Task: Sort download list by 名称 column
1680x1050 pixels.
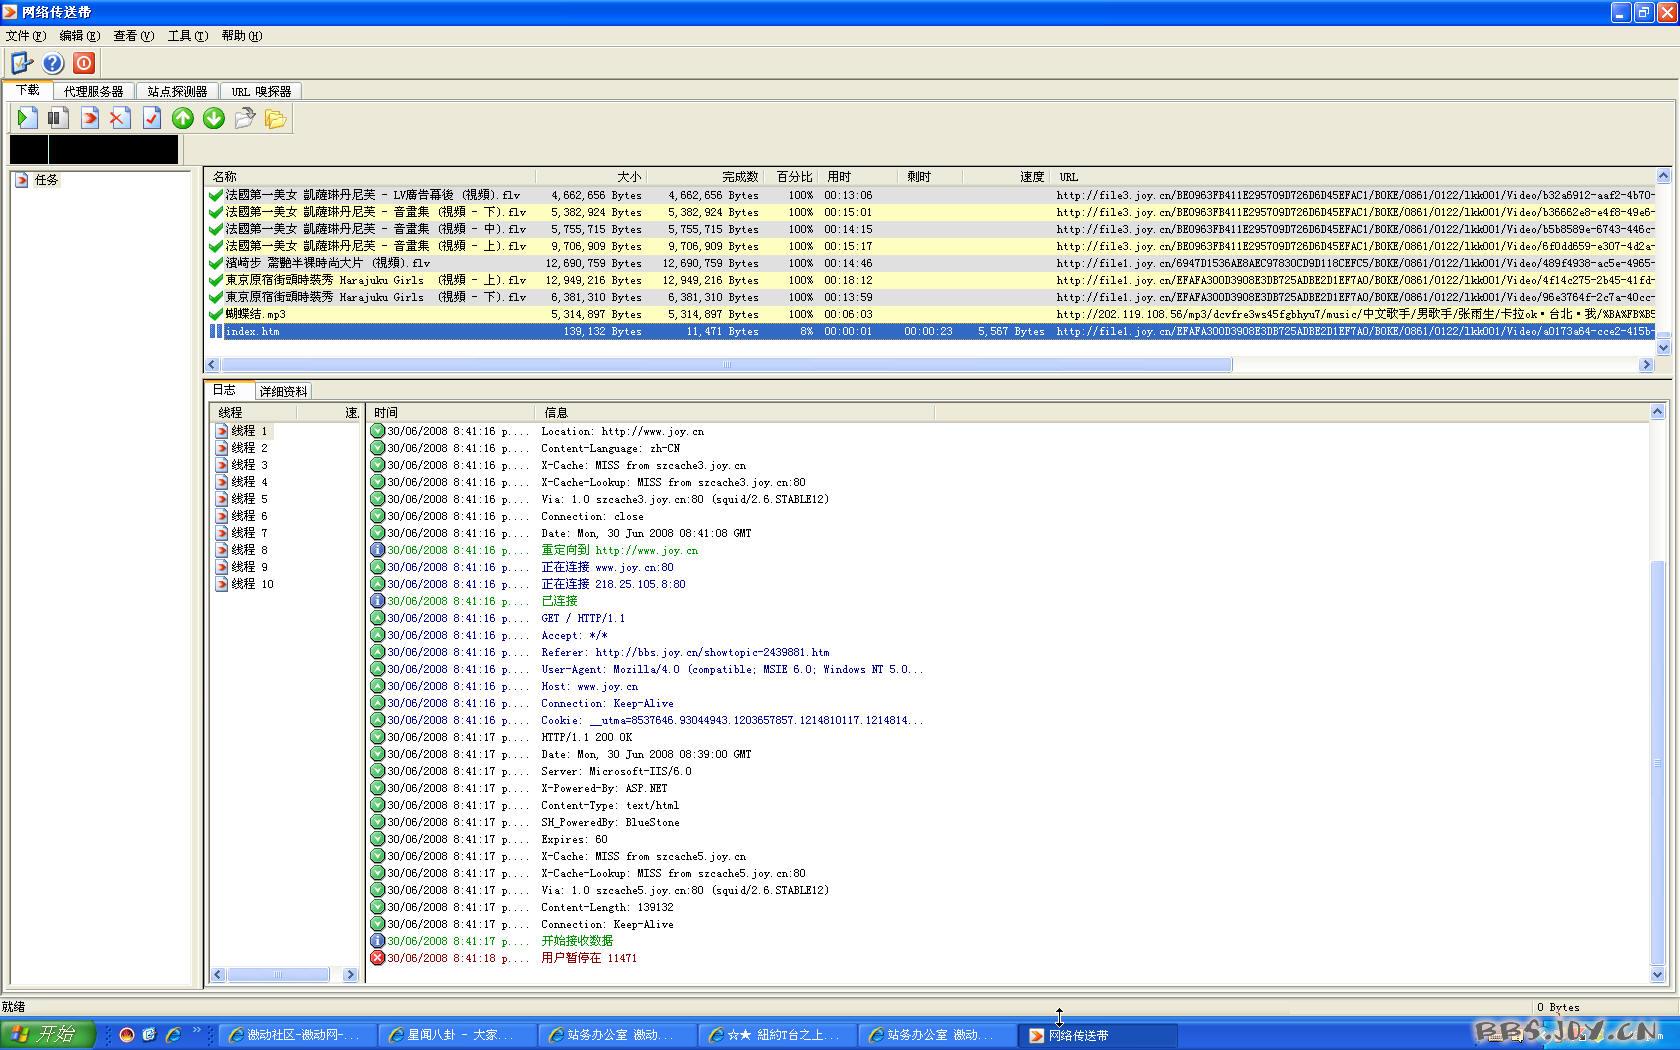Action: [370, 176]
